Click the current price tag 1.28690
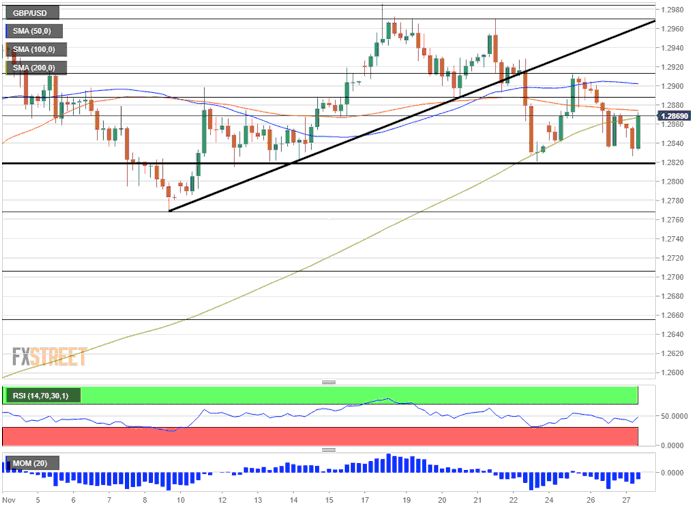This screenshot has height=510, width=691. pyautogui.click(x=674, y=116)
